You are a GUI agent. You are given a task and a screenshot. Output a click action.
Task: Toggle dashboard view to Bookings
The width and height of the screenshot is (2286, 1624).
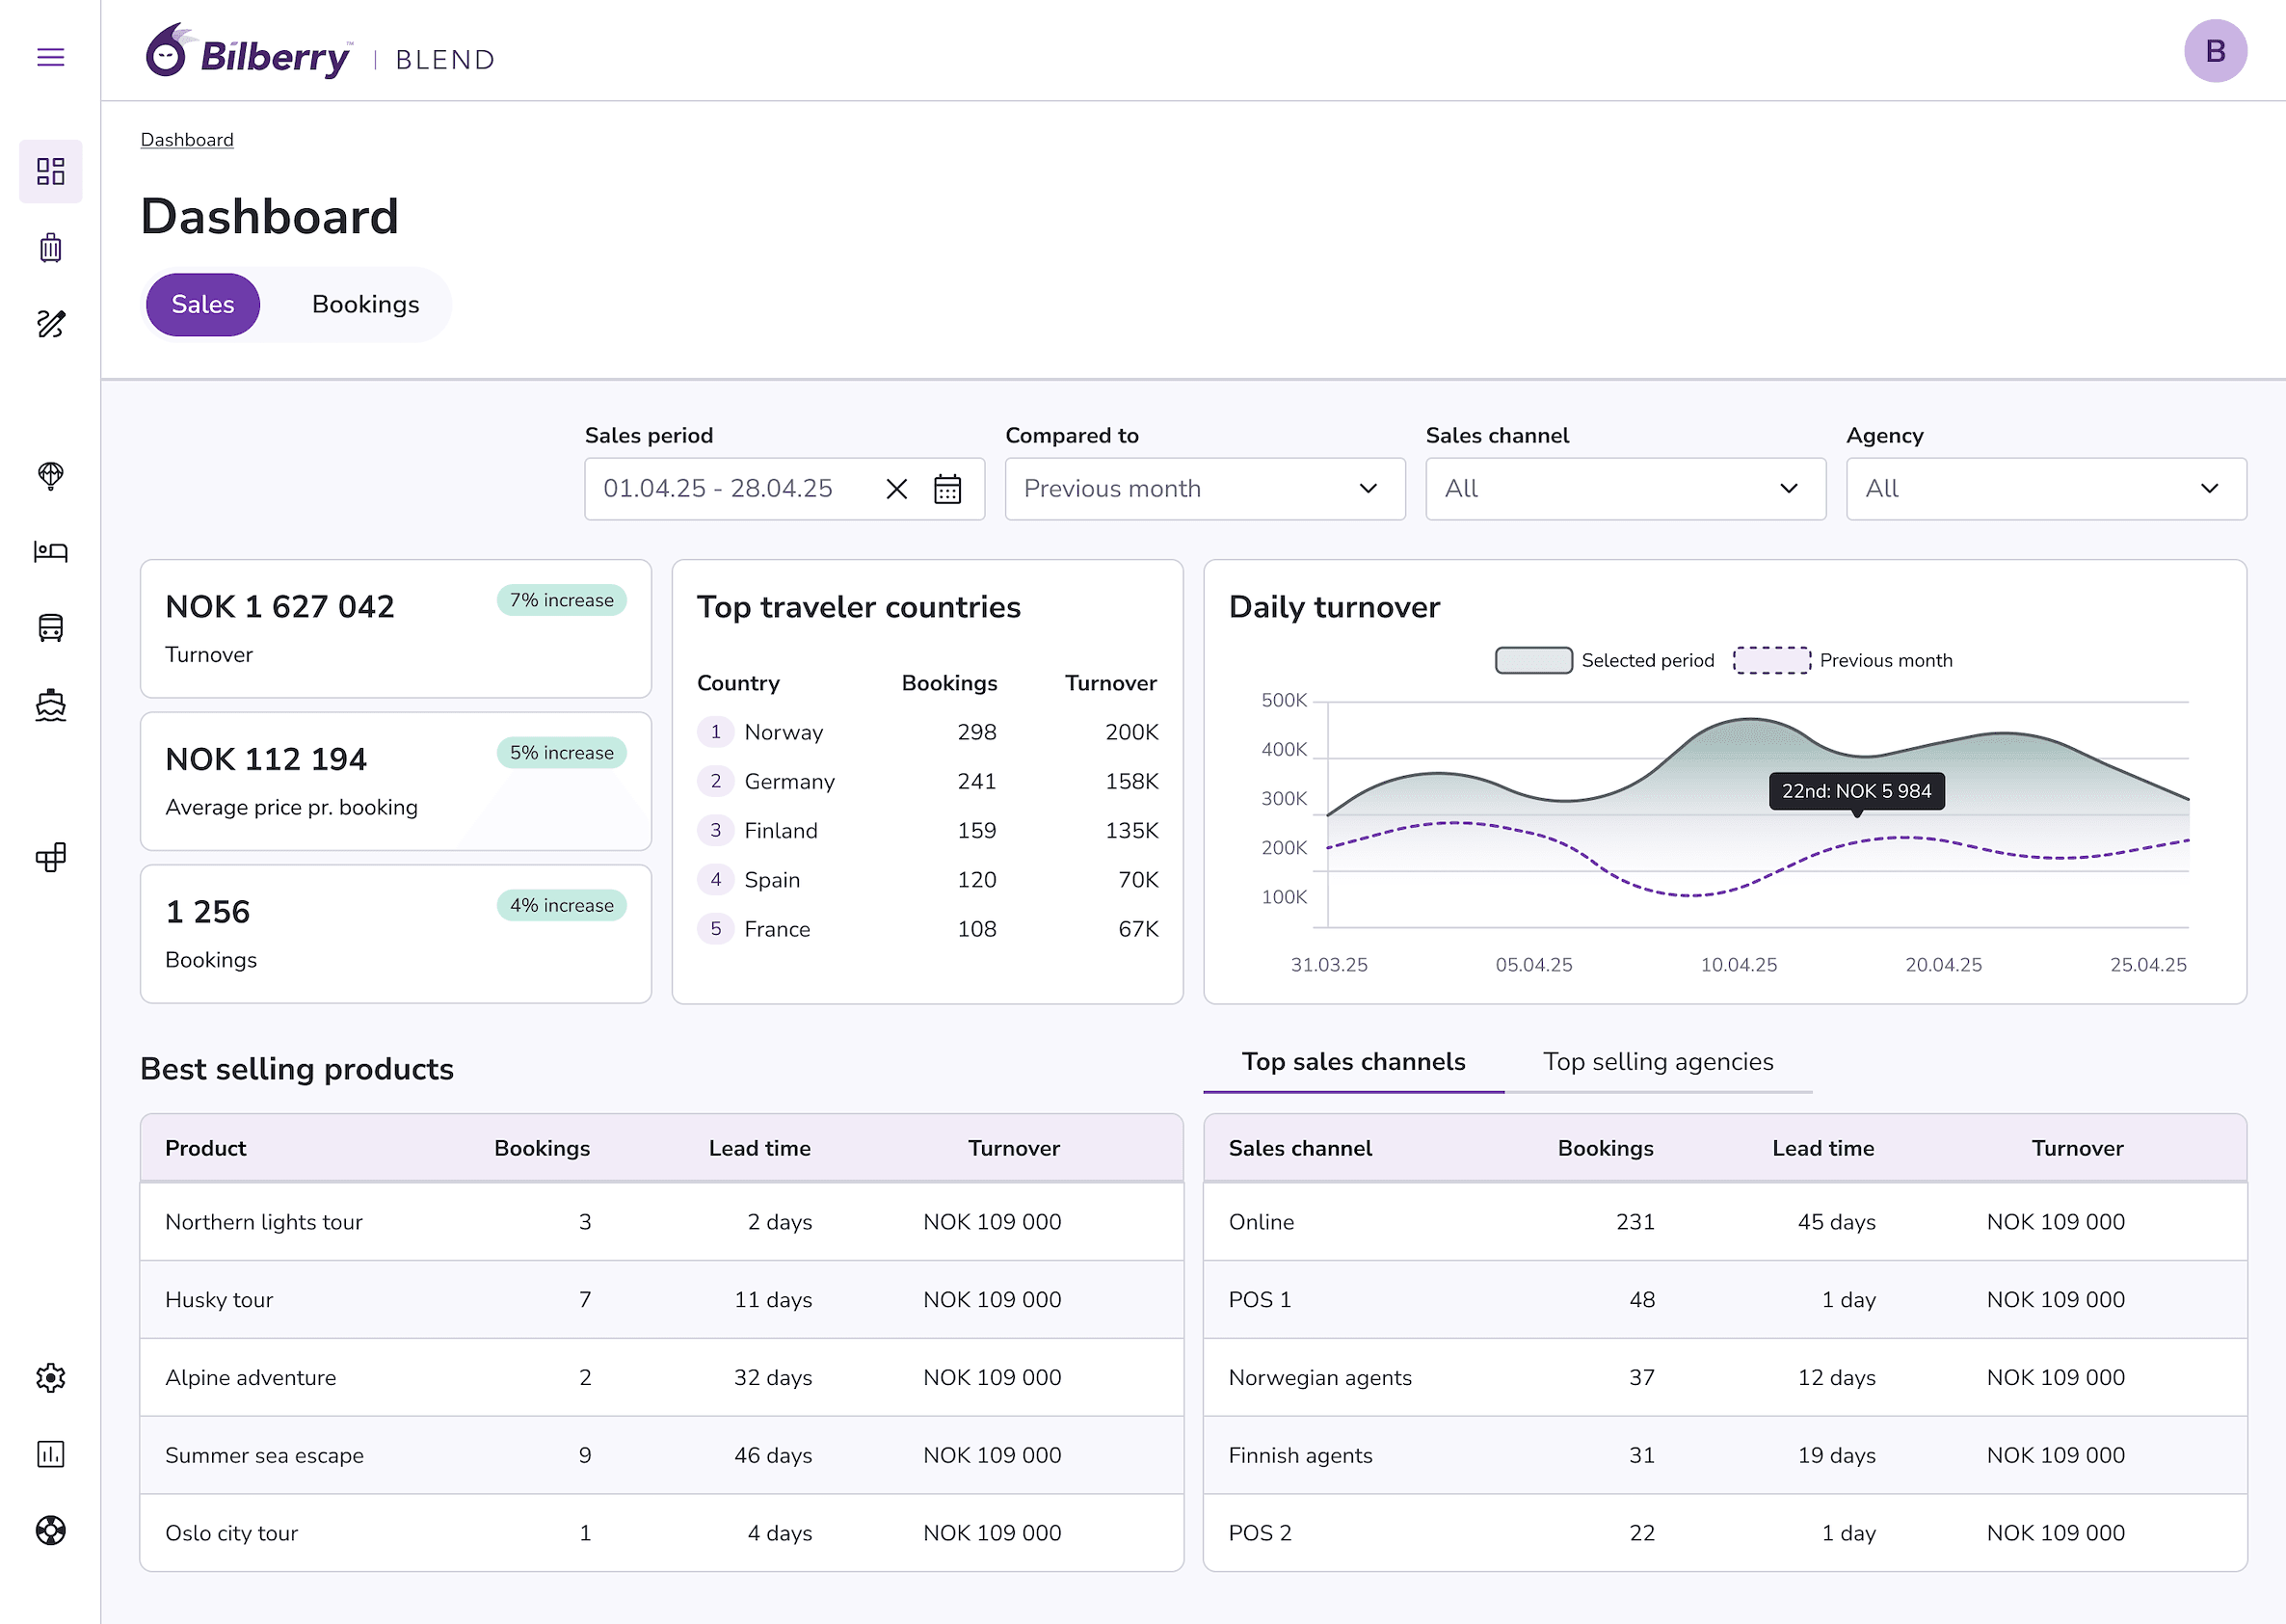(365, 304)
